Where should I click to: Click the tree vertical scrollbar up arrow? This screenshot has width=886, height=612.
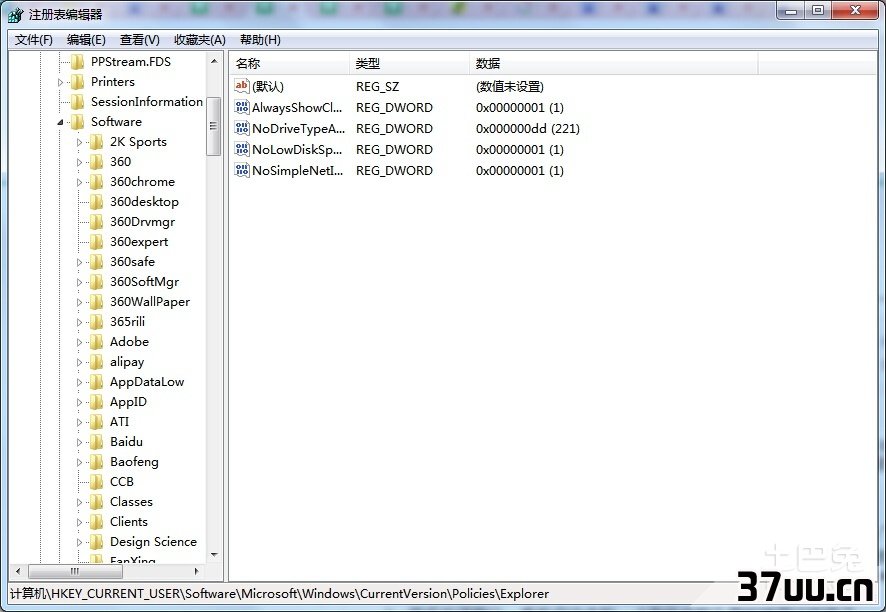[214, 60]
